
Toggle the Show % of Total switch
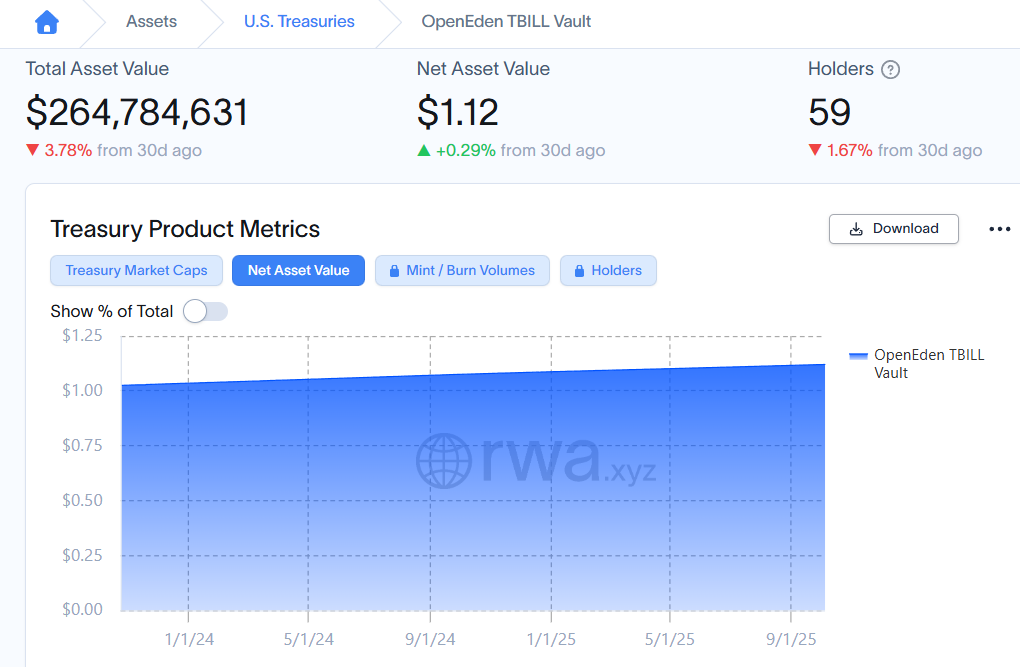(205, 311)
